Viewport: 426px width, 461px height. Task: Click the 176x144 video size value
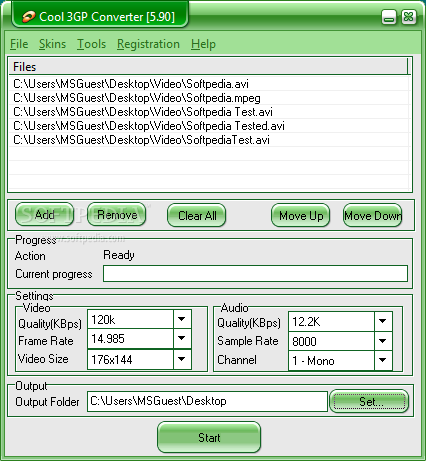pyautogui.click(x=112, y=360)
